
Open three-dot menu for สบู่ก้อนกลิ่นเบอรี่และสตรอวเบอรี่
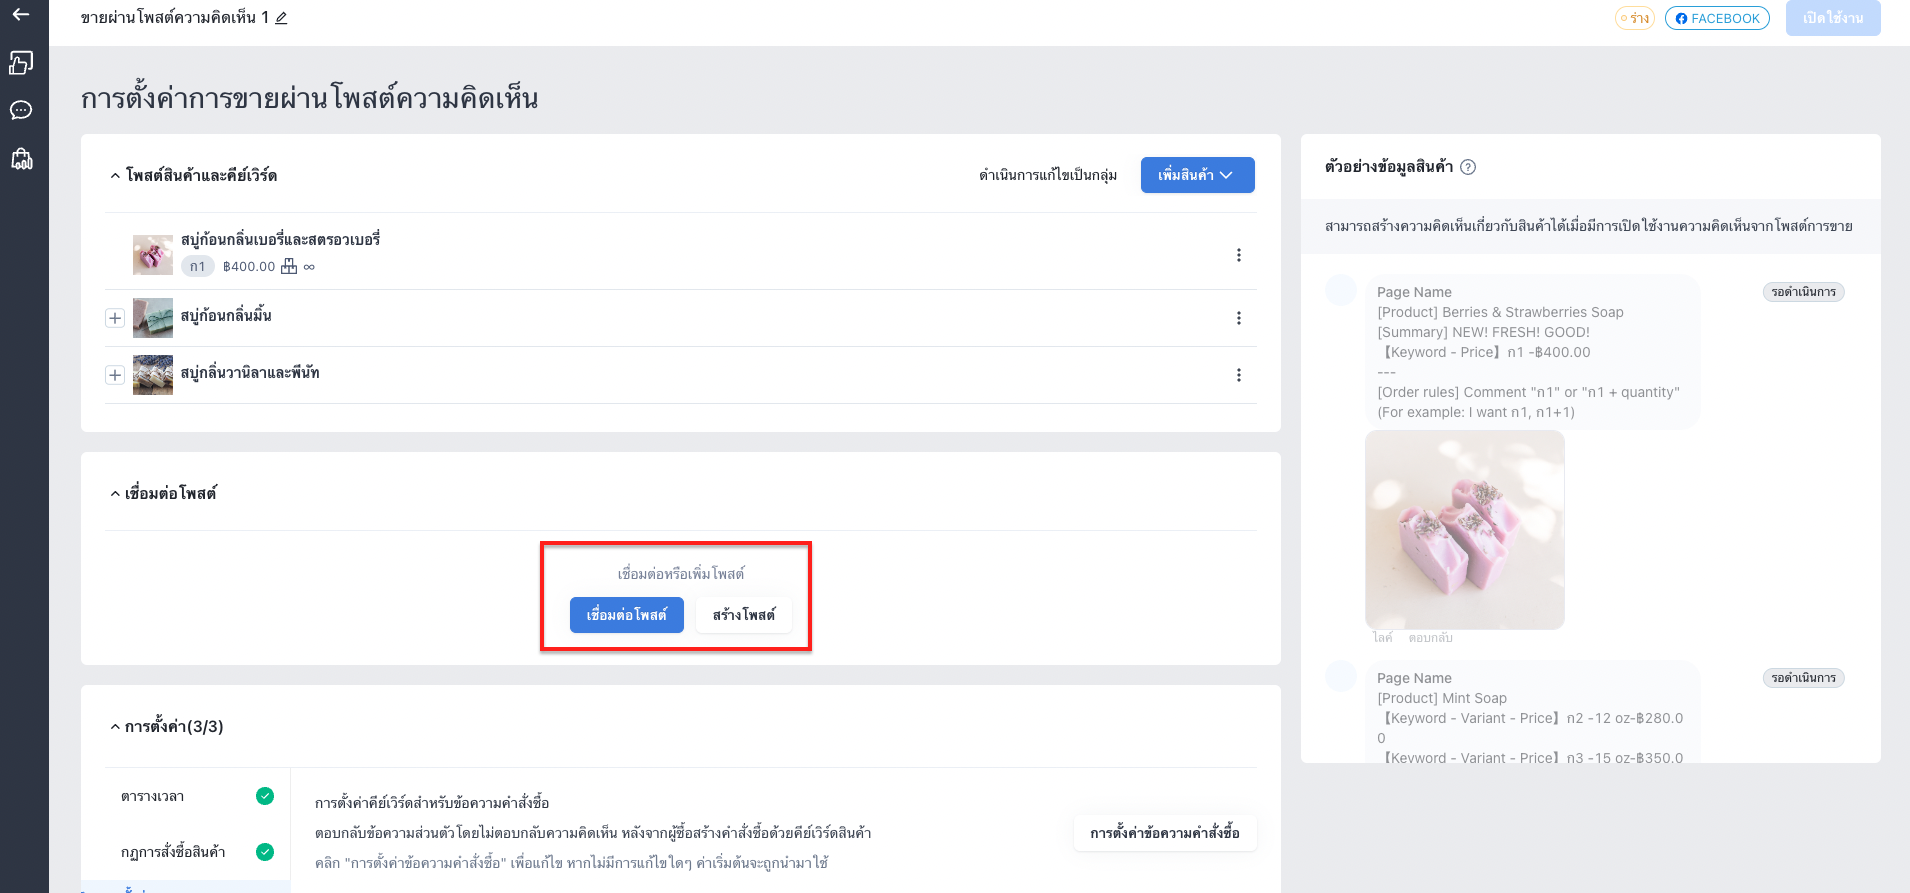point(1239,255)
